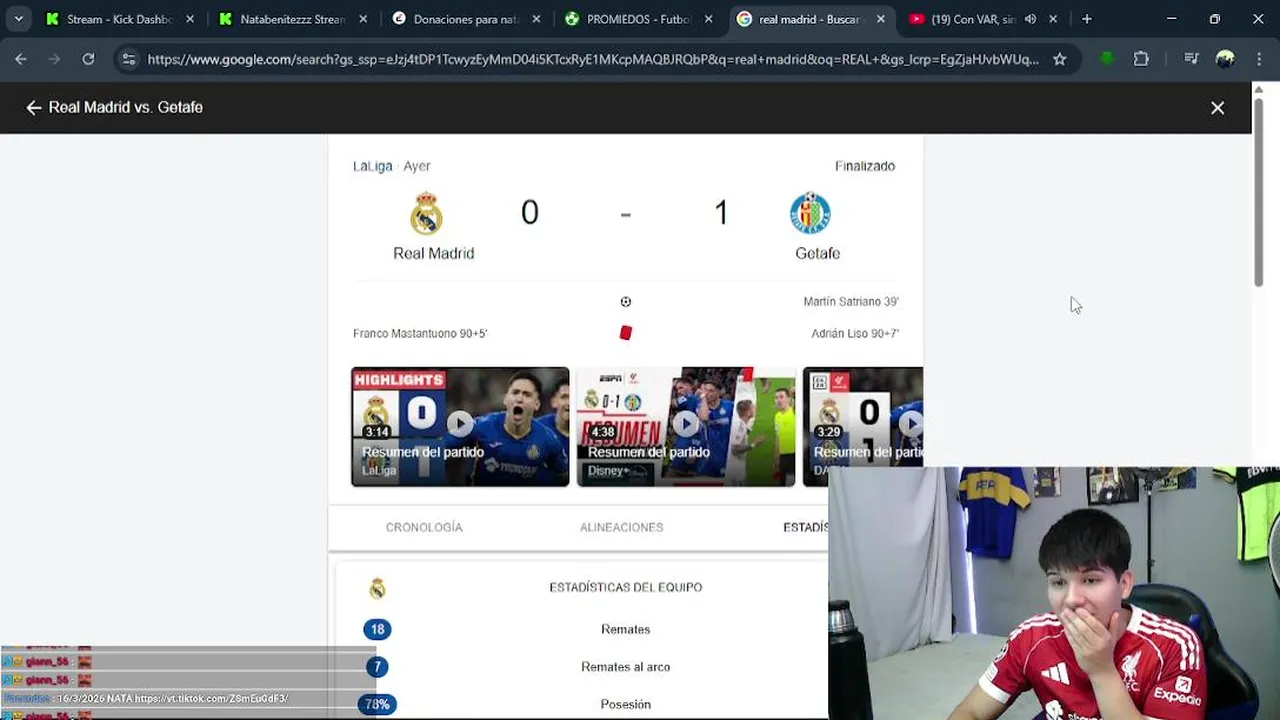Click the Real Madrid crest
The height and width of the screenshot is (720, 1280).
pyautogui.click(x=426, y=213)
